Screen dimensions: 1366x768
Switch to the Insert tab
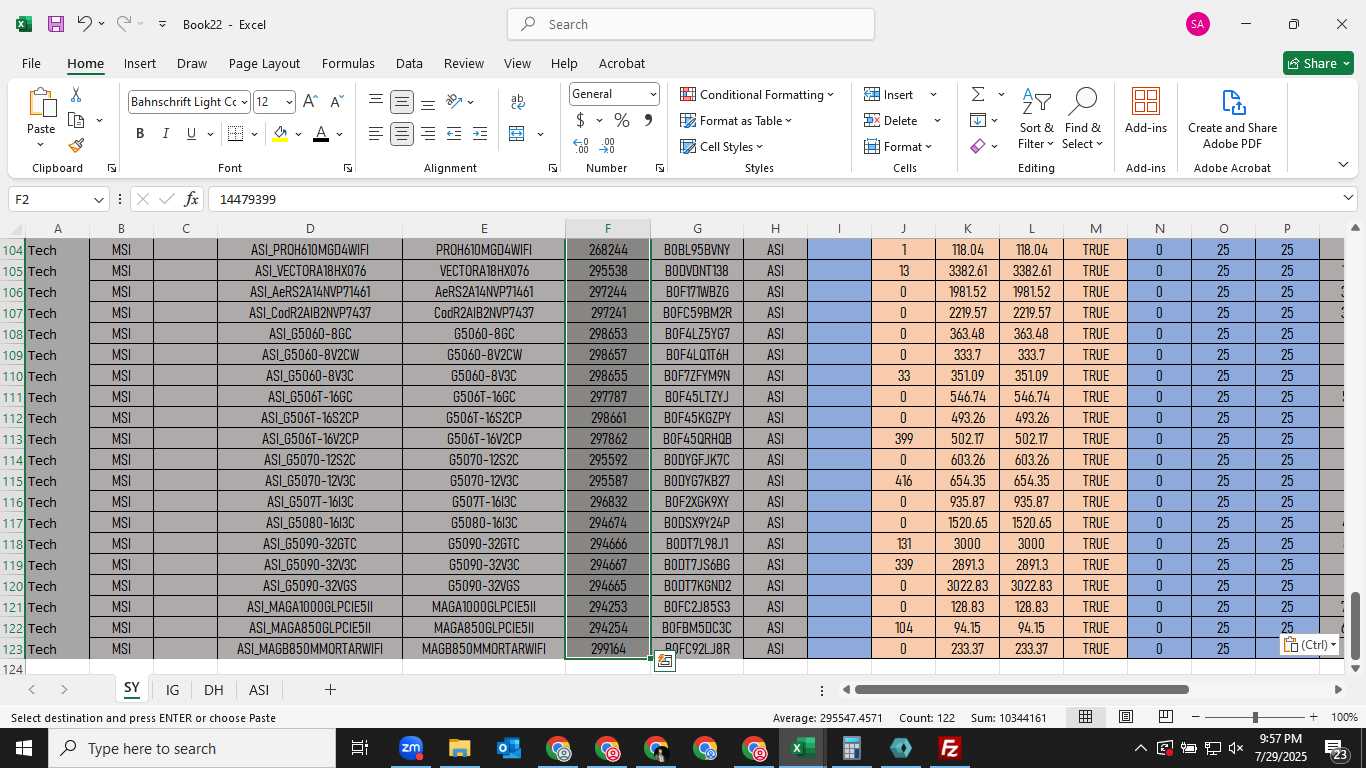coord(140,63)
